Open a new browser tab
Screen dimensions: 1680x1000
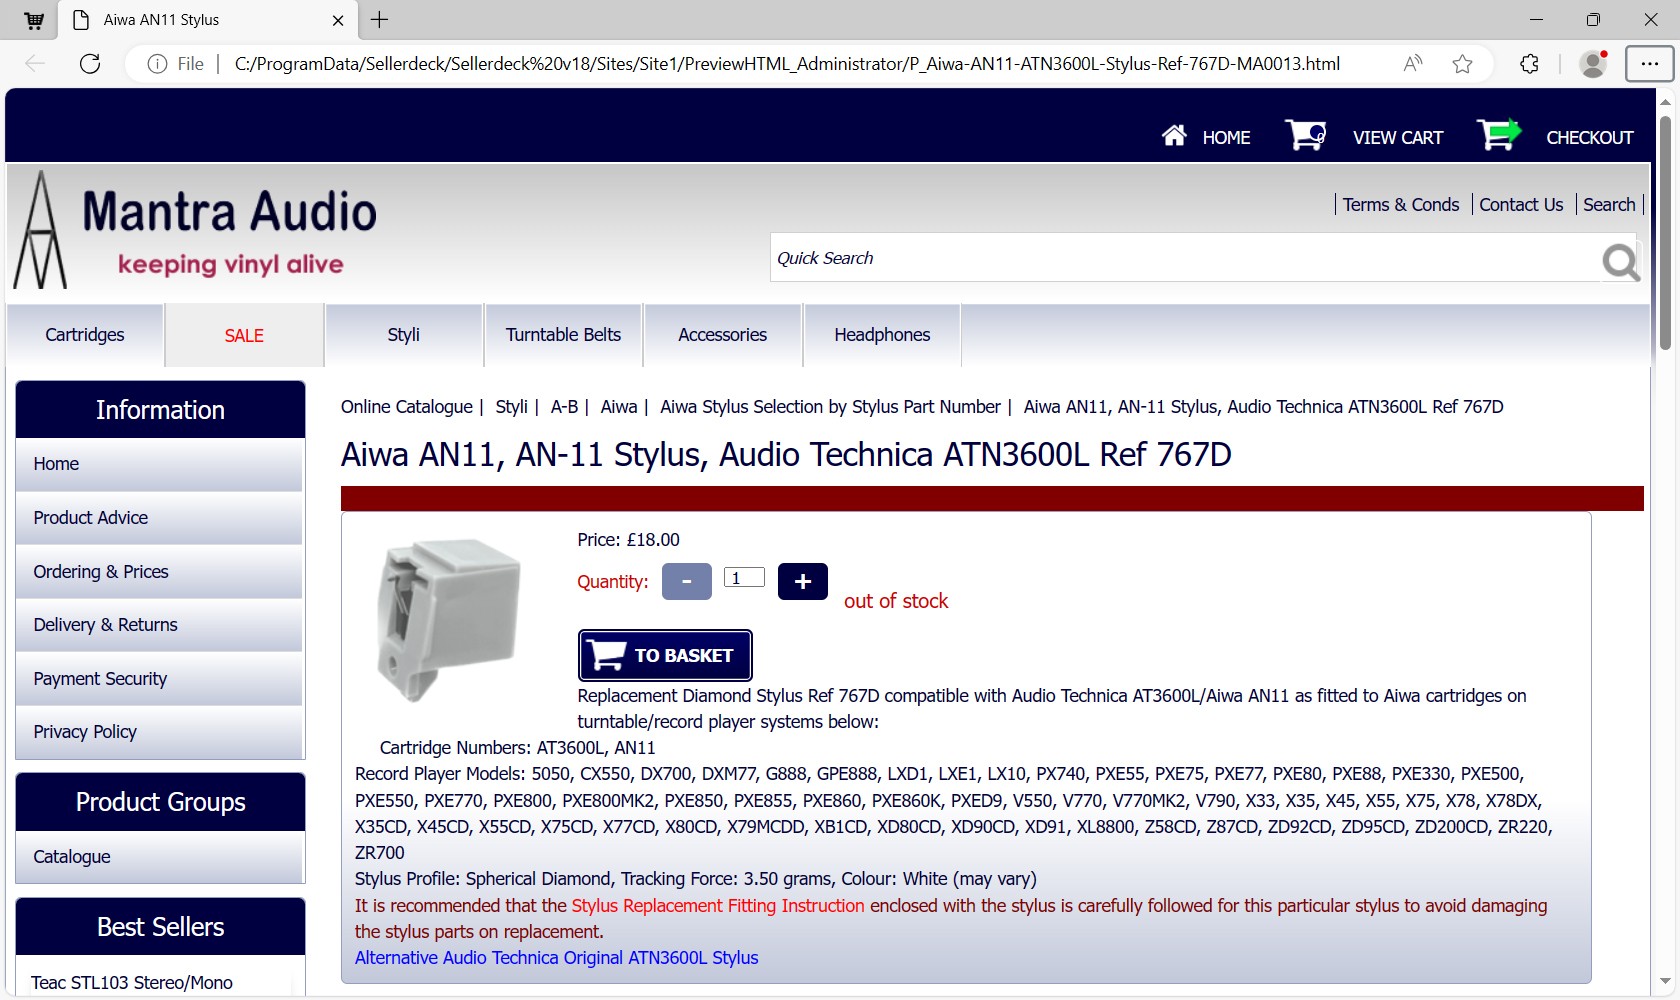click(380, 20)
